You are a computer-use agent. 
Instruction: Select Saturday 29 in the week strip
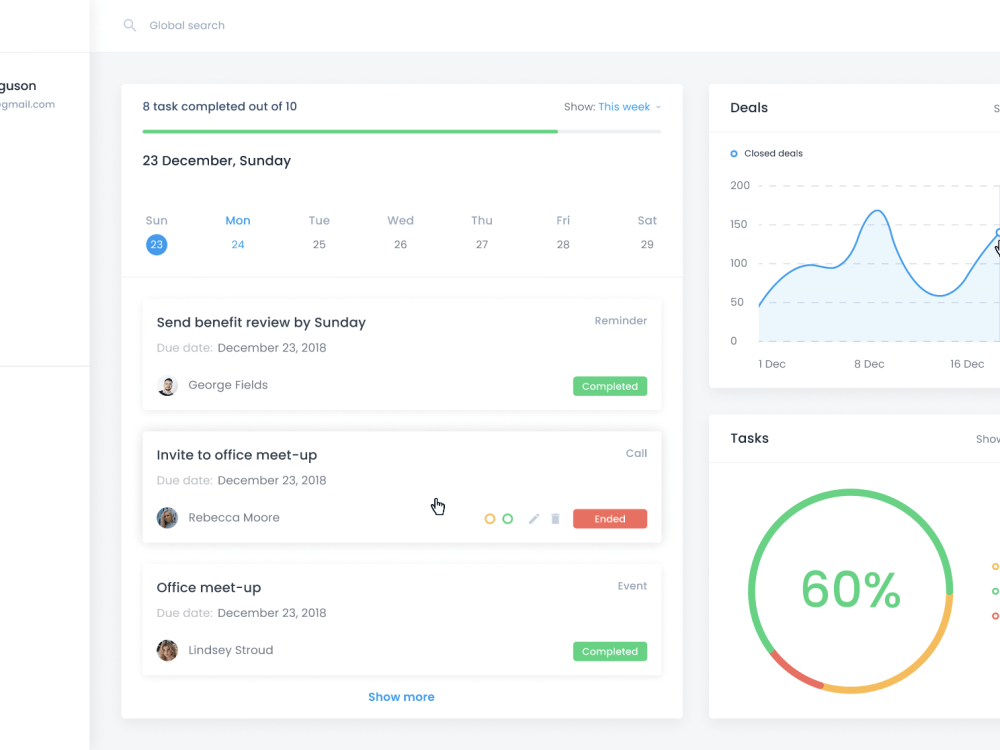point(647,244)
